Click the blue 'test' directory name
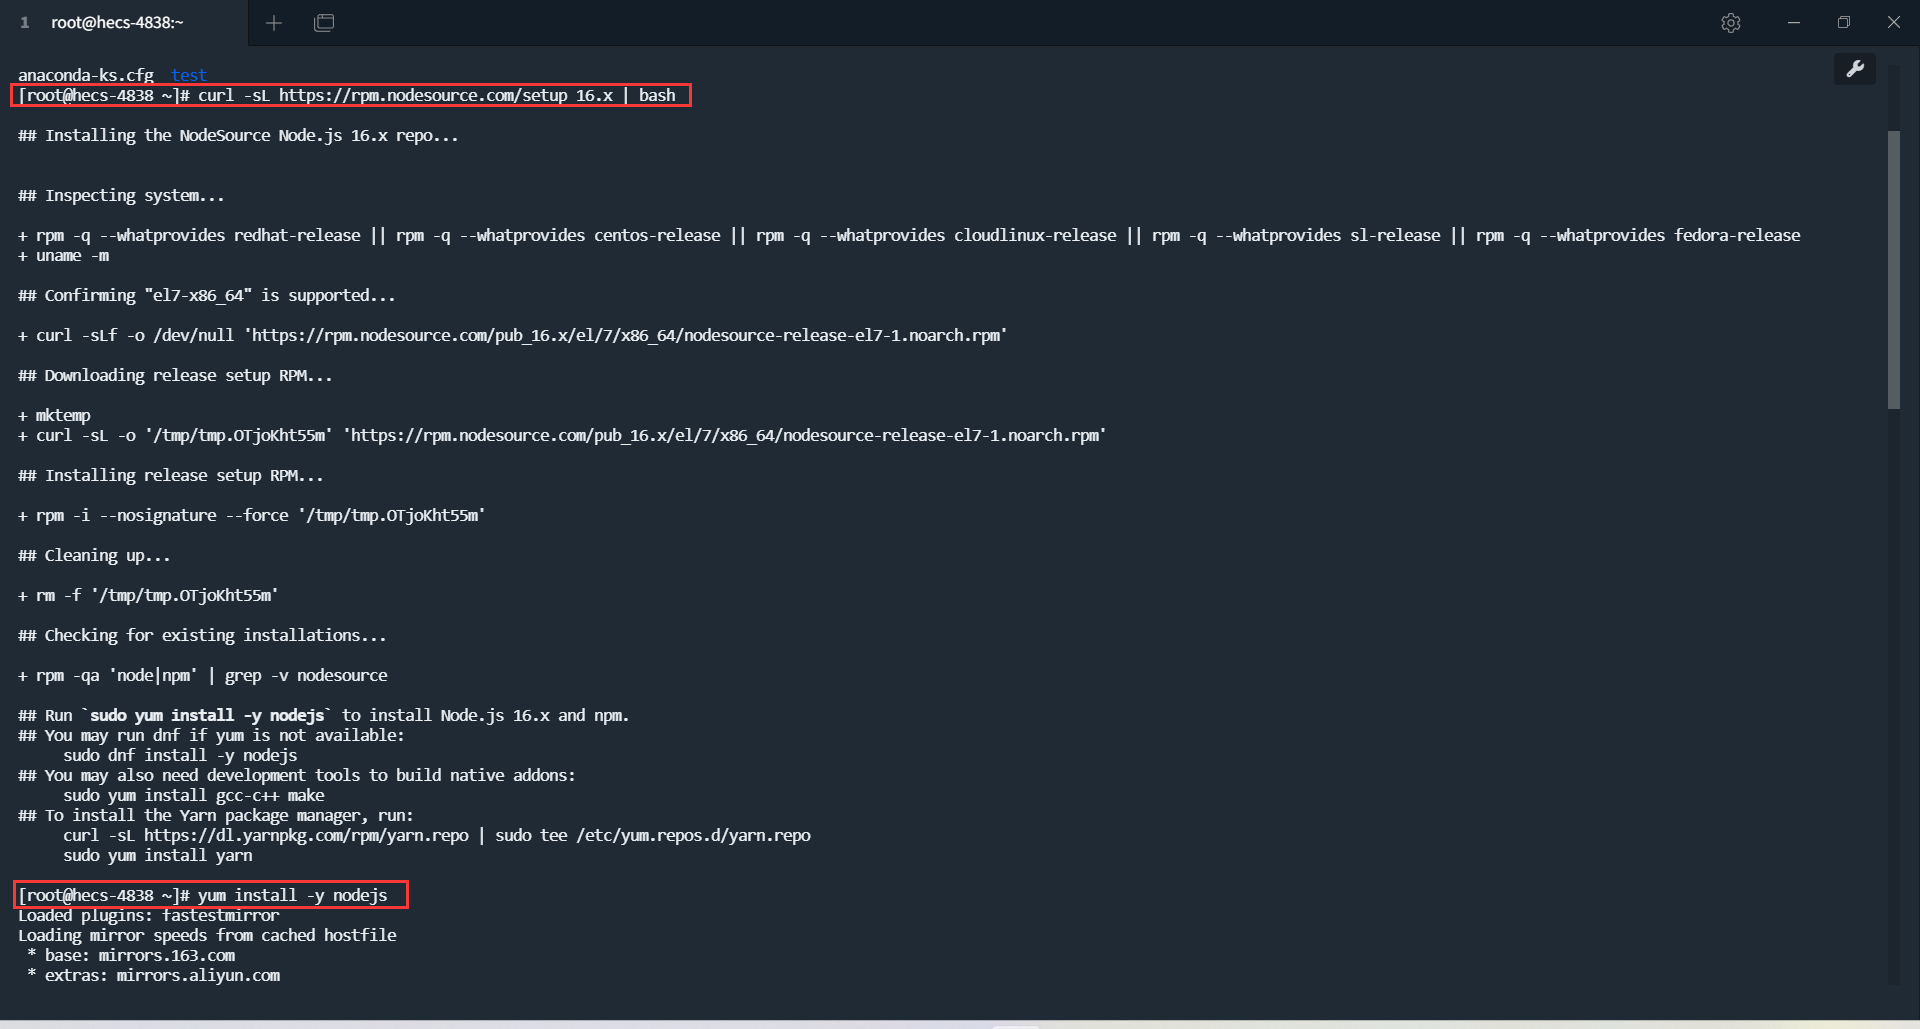This screenshot has height=1029, width=1920. 189,75
